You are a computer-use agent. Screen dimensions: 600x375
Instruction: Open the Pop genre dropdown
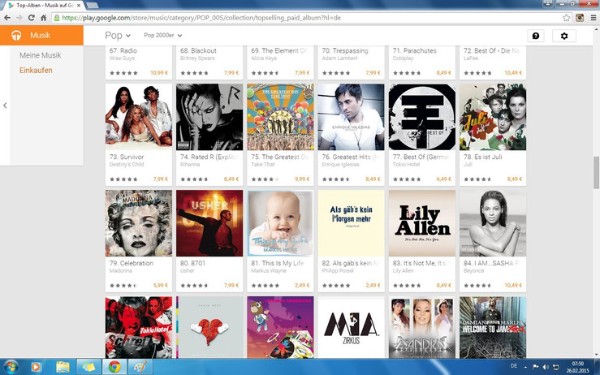coord(117,35)
